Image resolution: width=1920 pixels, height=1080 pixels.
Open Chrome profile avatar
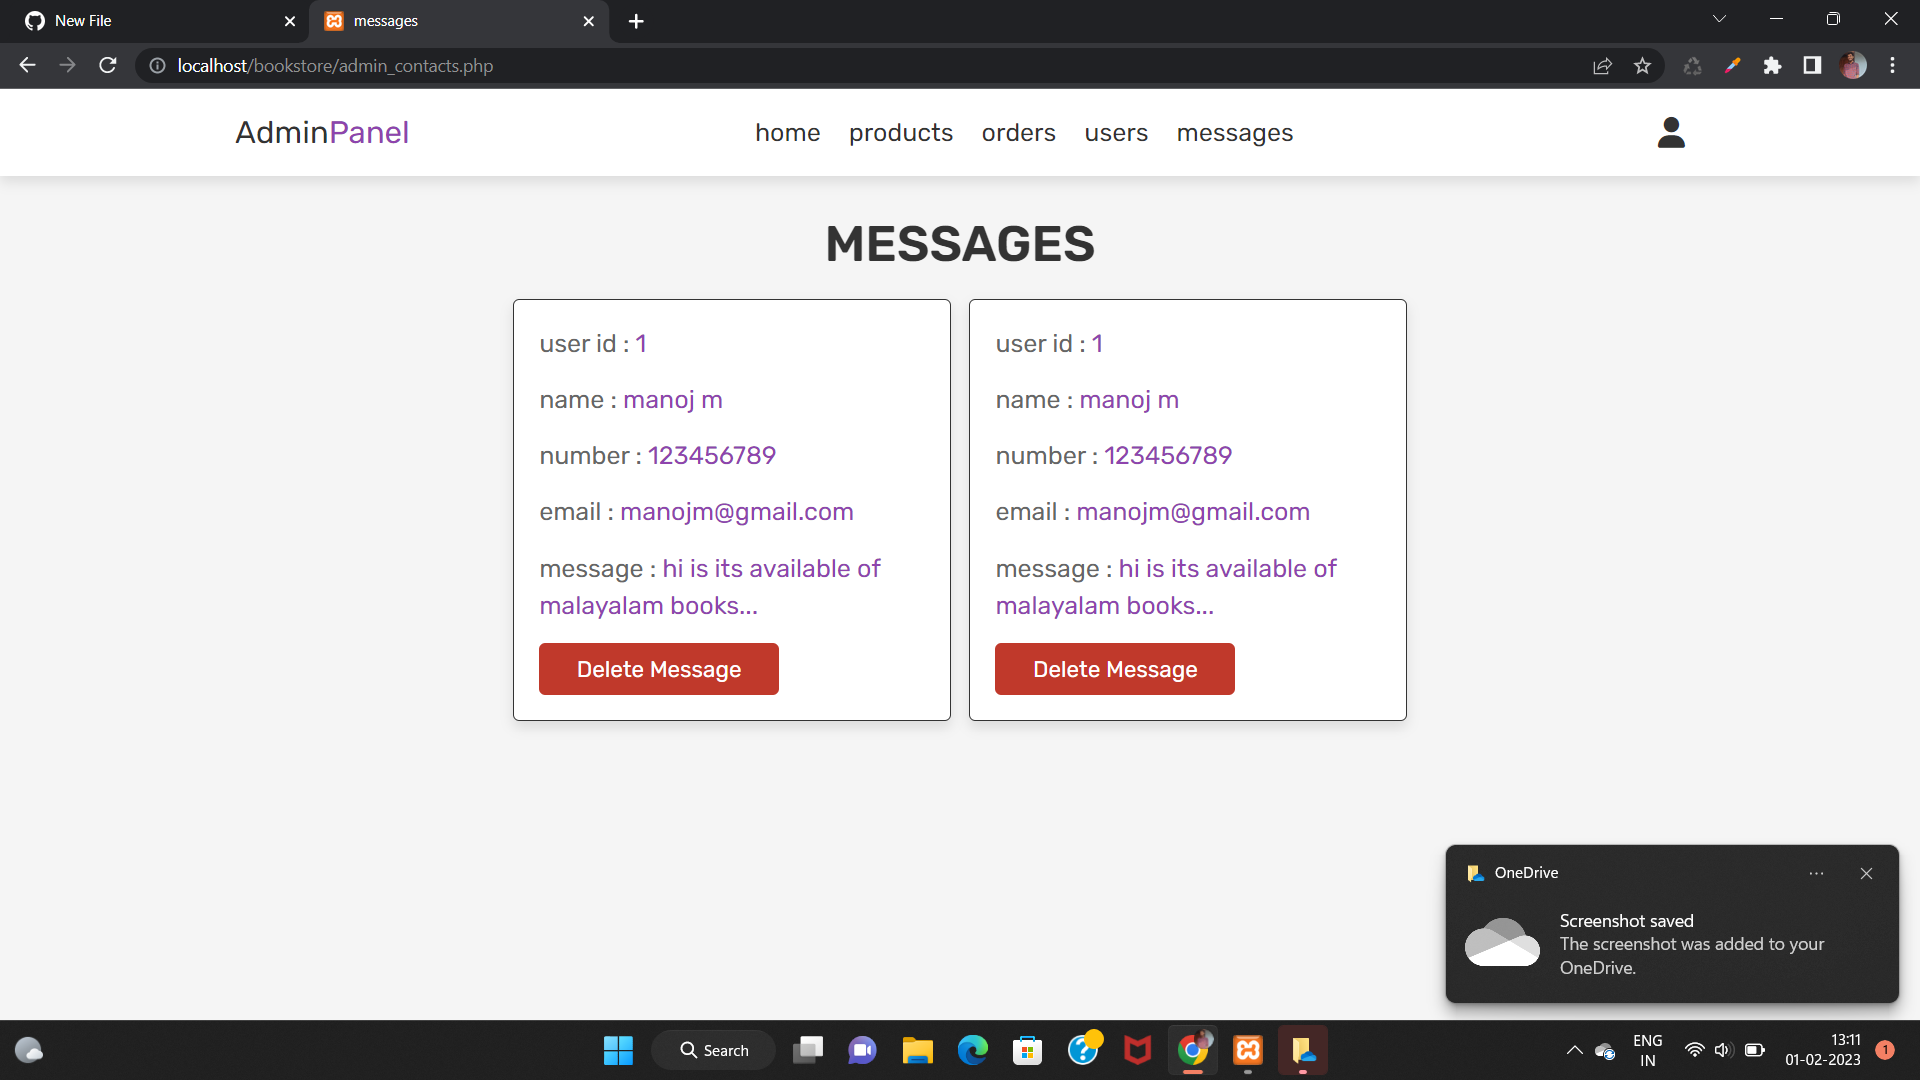[1853, 66]
